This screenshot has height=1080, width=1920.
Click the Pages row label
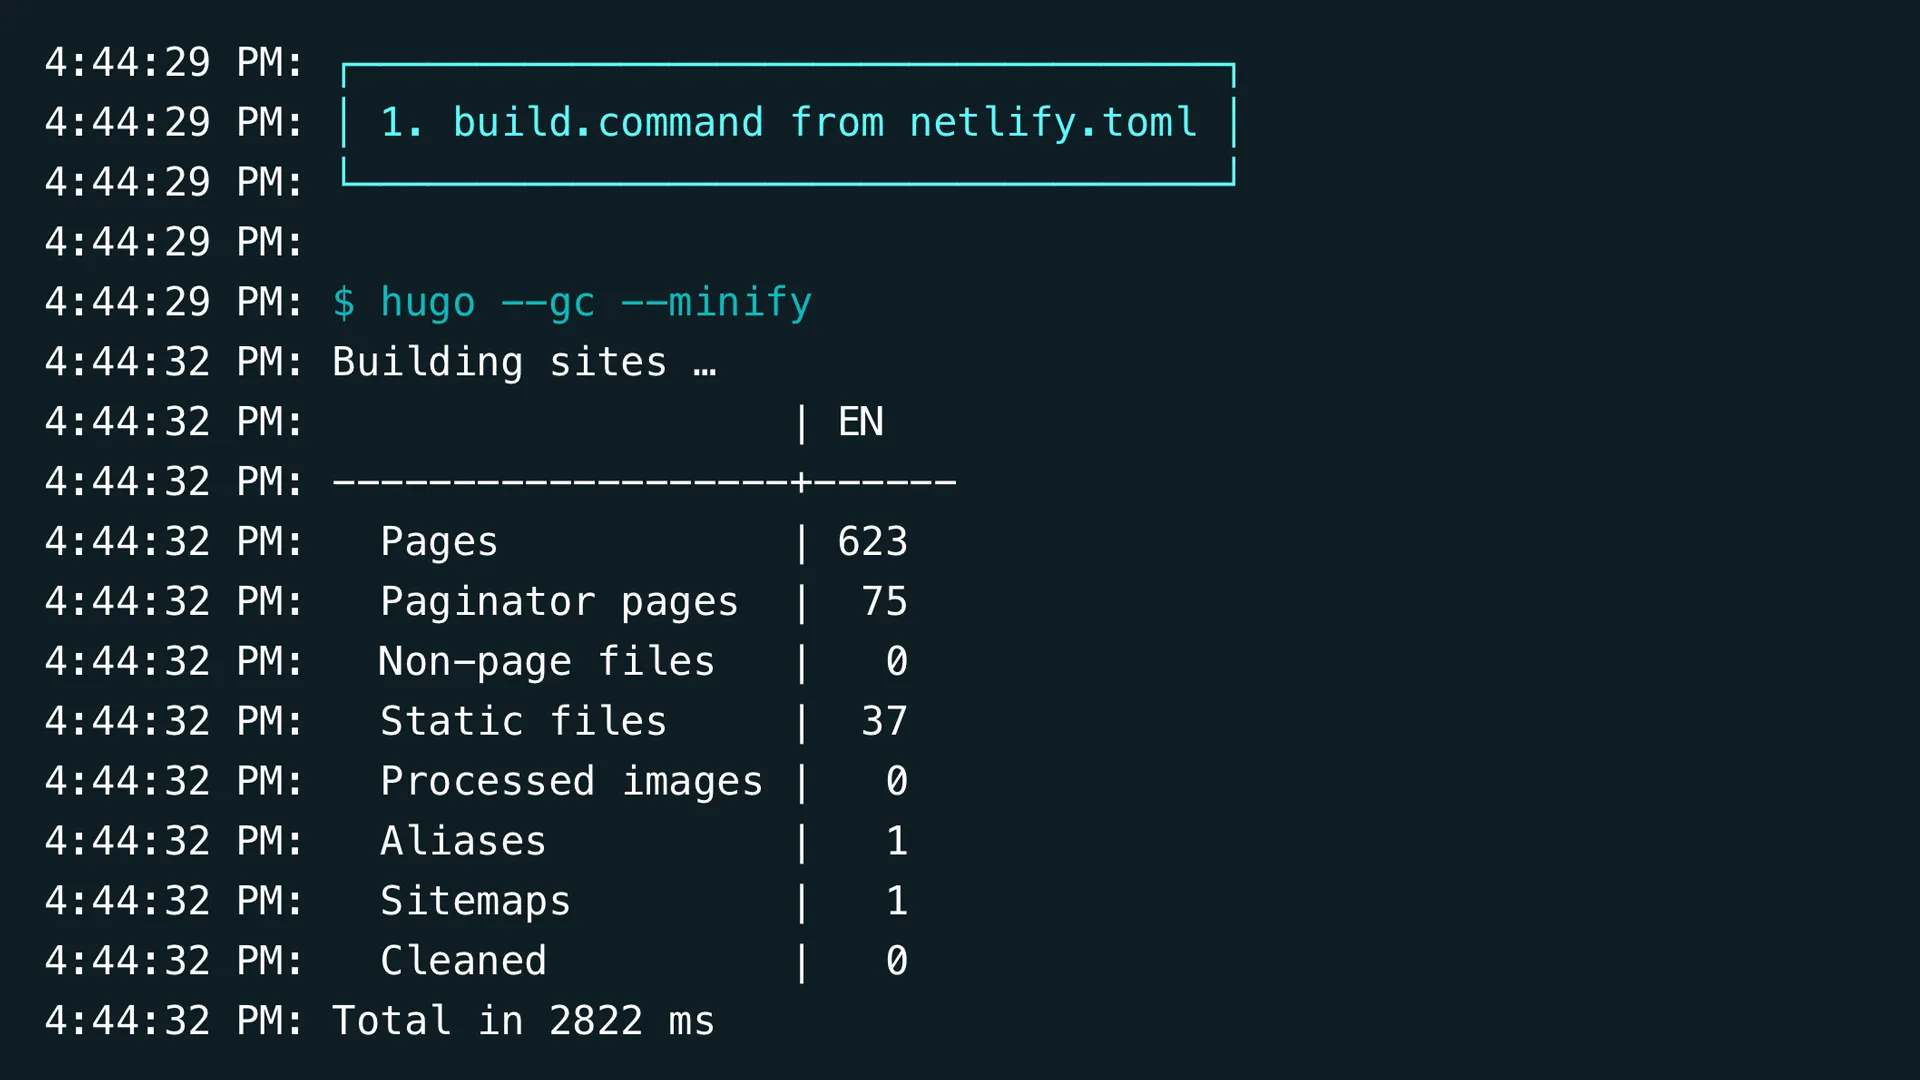tap(438, 542)
